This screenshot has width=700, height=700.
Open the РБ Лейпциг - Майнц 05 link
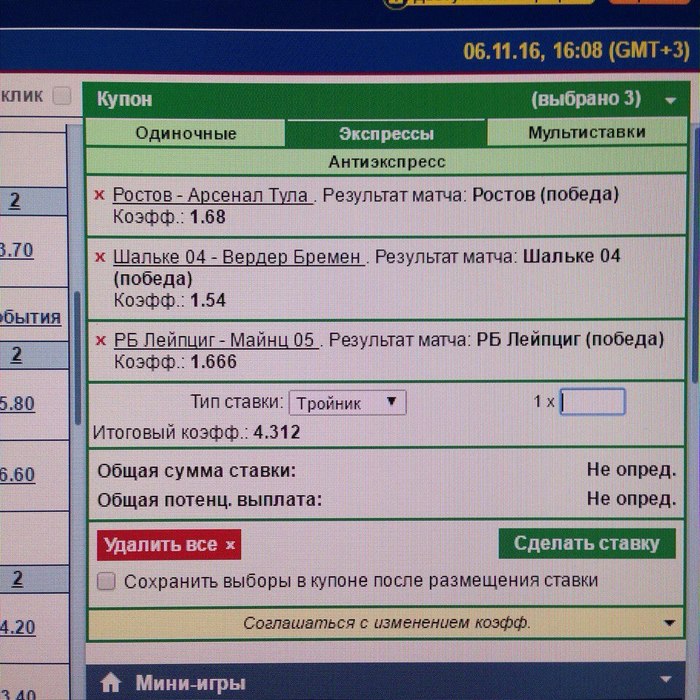pyautogui.click(x=216, y=340)
